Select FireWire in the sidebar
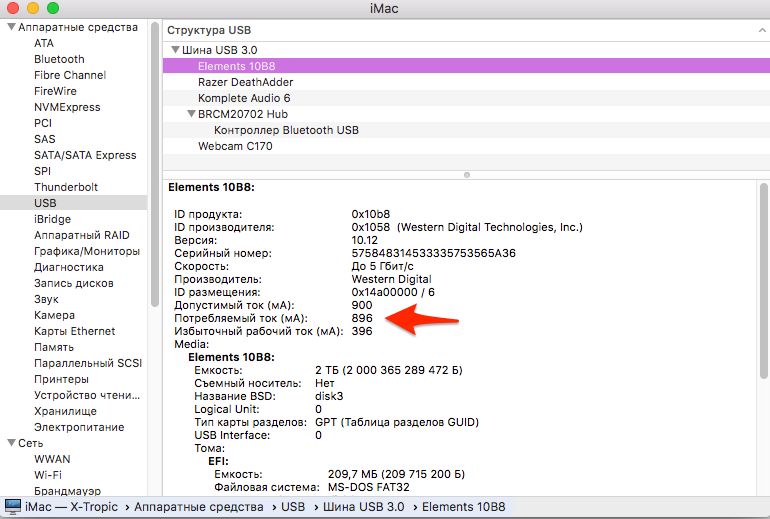 point(55,91)
